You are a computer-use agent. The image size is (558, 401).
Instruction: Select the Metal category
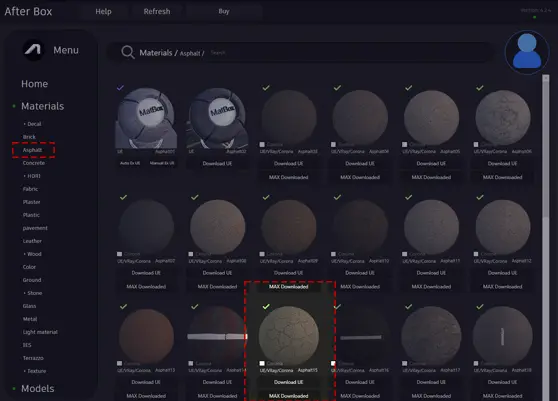30,319
